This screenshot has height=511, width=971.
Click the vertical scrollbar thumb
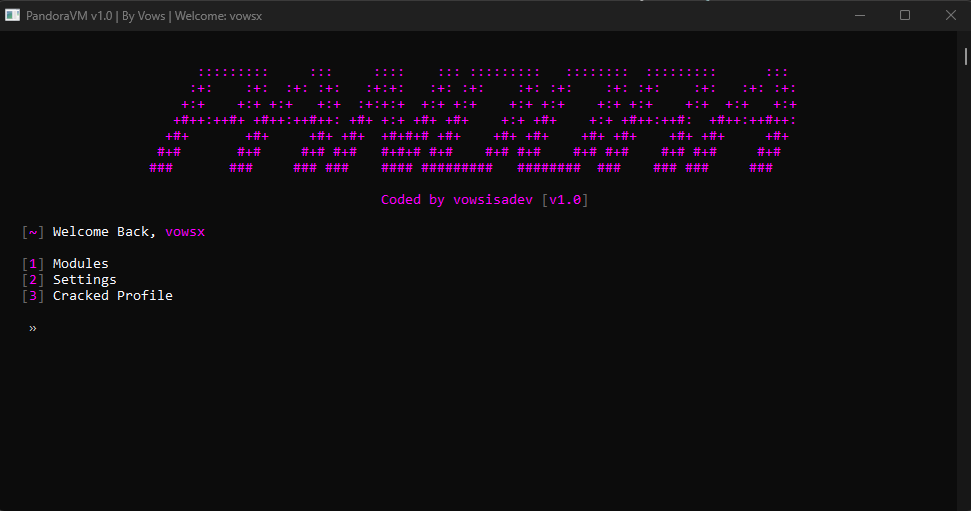coord(965,56)
